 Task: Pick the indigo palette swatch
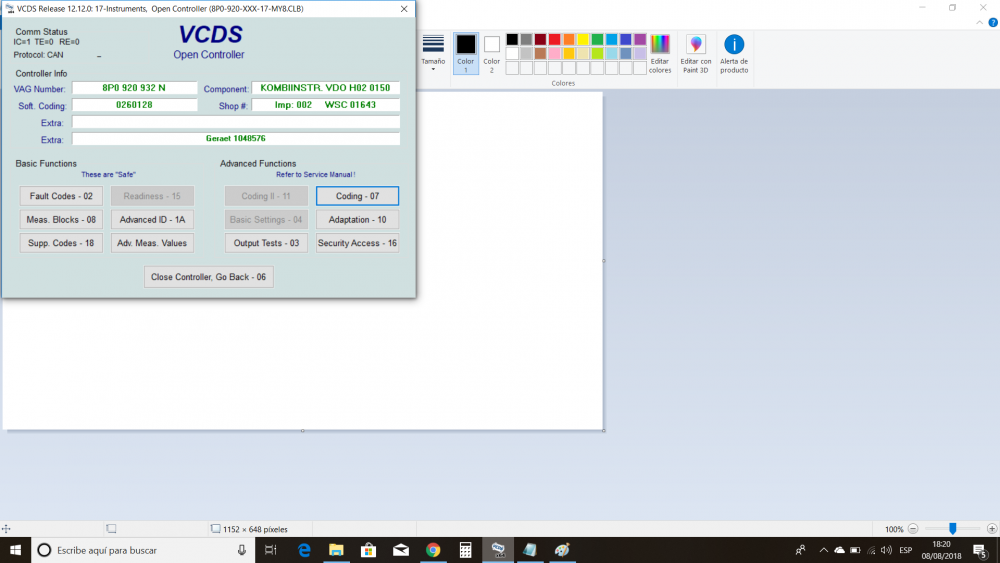coord(626,40)
